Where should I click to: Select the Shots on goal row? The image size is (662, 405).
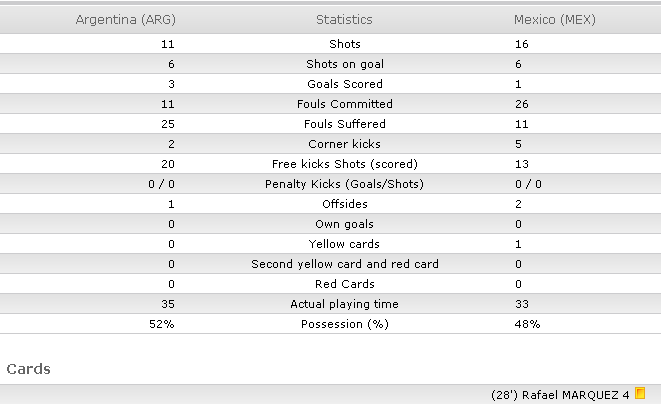(x=331, y=64)
